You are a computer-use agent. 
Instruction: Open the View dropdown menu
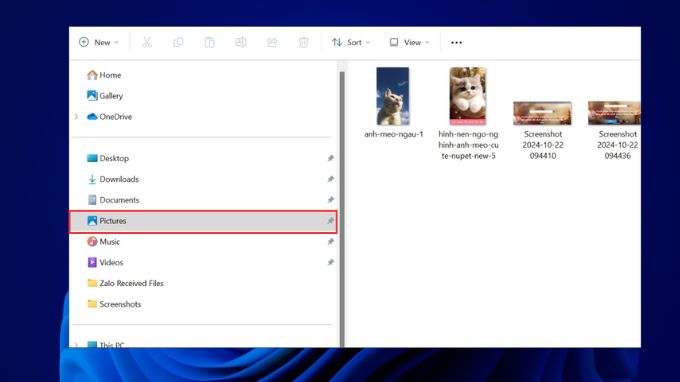click(x=409, y=42)
